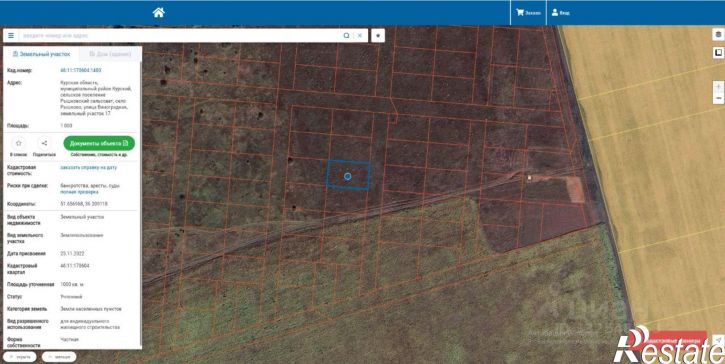Select the coordinates value 51.656168, 36.209118

(84, 204)
